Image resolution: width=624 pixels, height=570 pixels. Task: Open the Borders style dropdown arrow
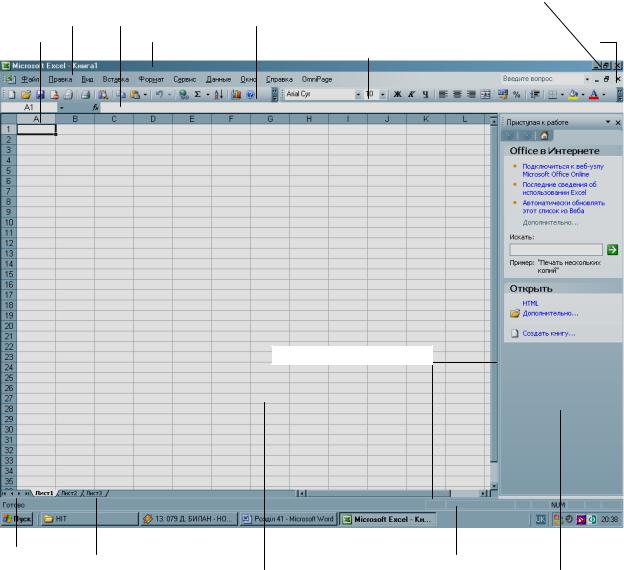click(x=562, y=95)
